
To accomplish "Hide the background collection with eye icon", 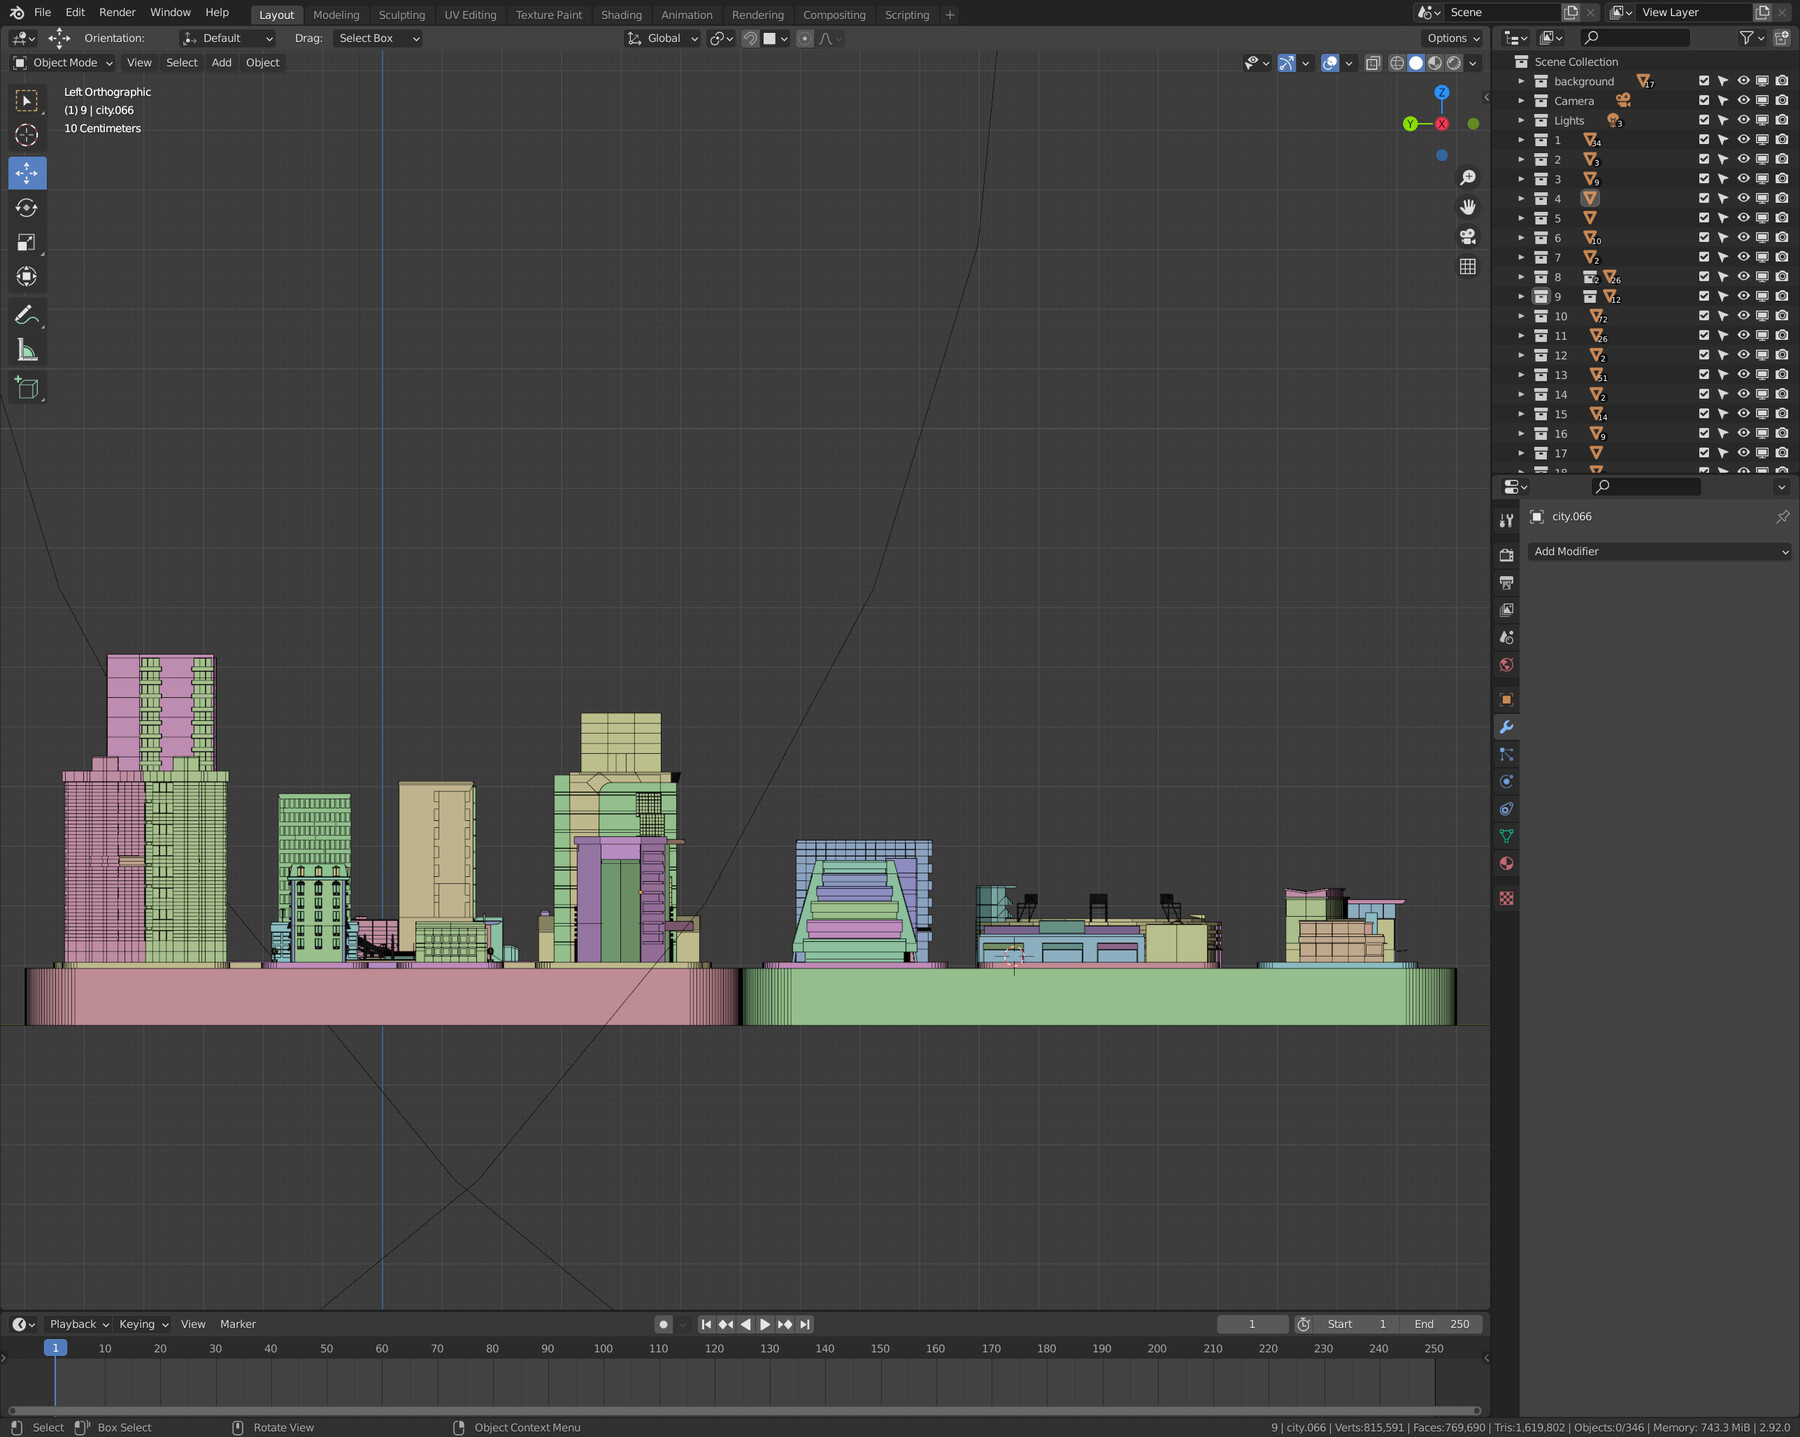I will (x=1743, y=81).
